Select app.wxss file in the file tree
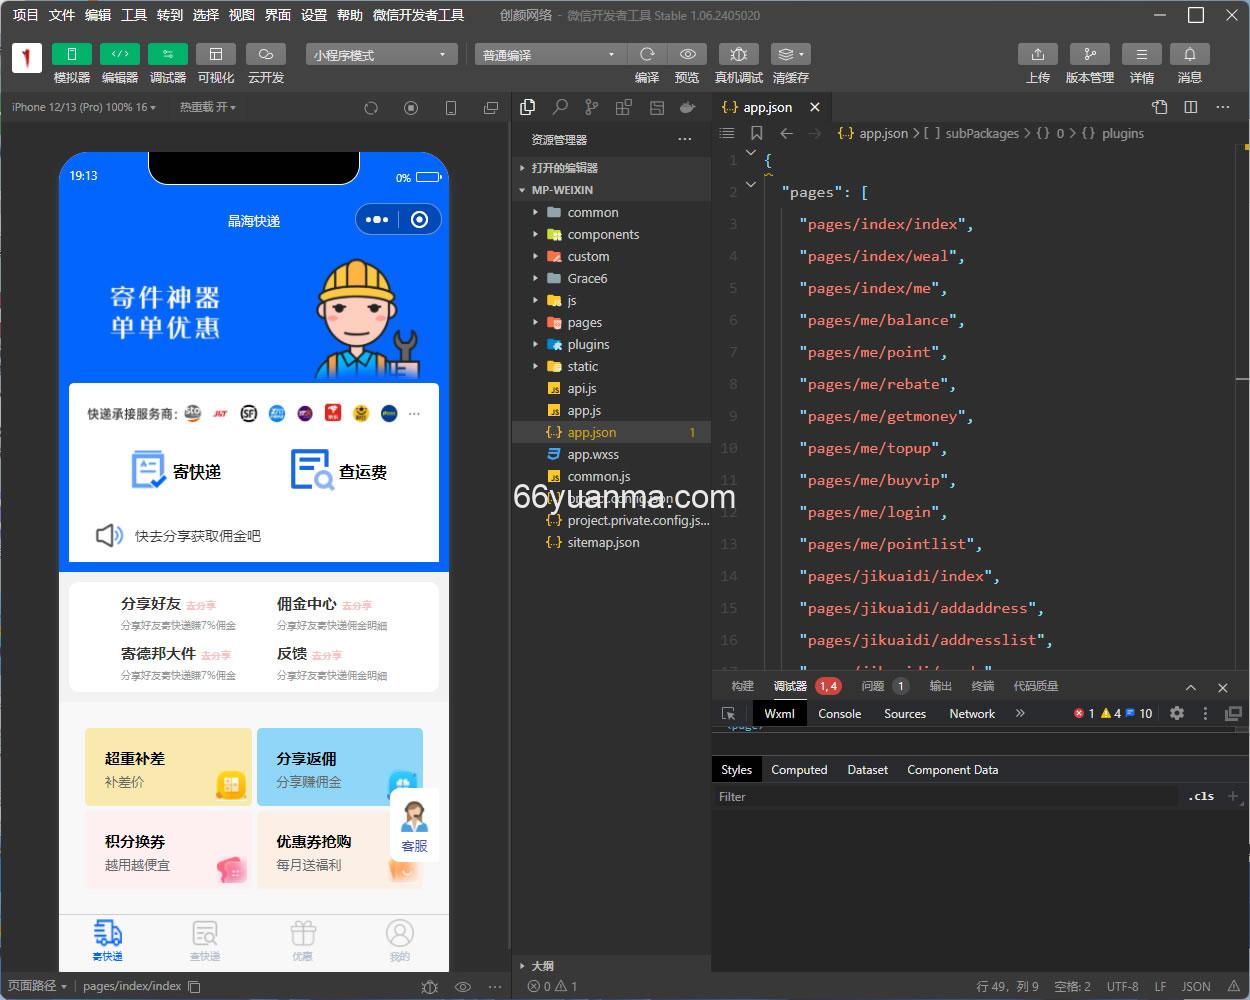The height and width of the screenshot is (1000, 1250). 592,454
